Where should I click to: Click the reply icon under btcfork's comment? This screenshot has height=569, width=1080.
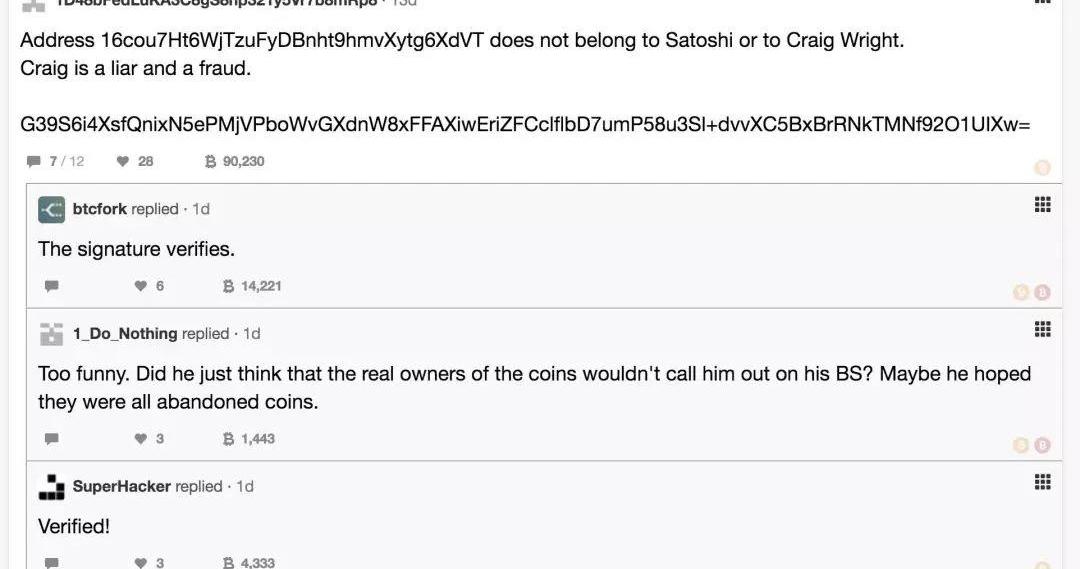(x=52, y=286)
